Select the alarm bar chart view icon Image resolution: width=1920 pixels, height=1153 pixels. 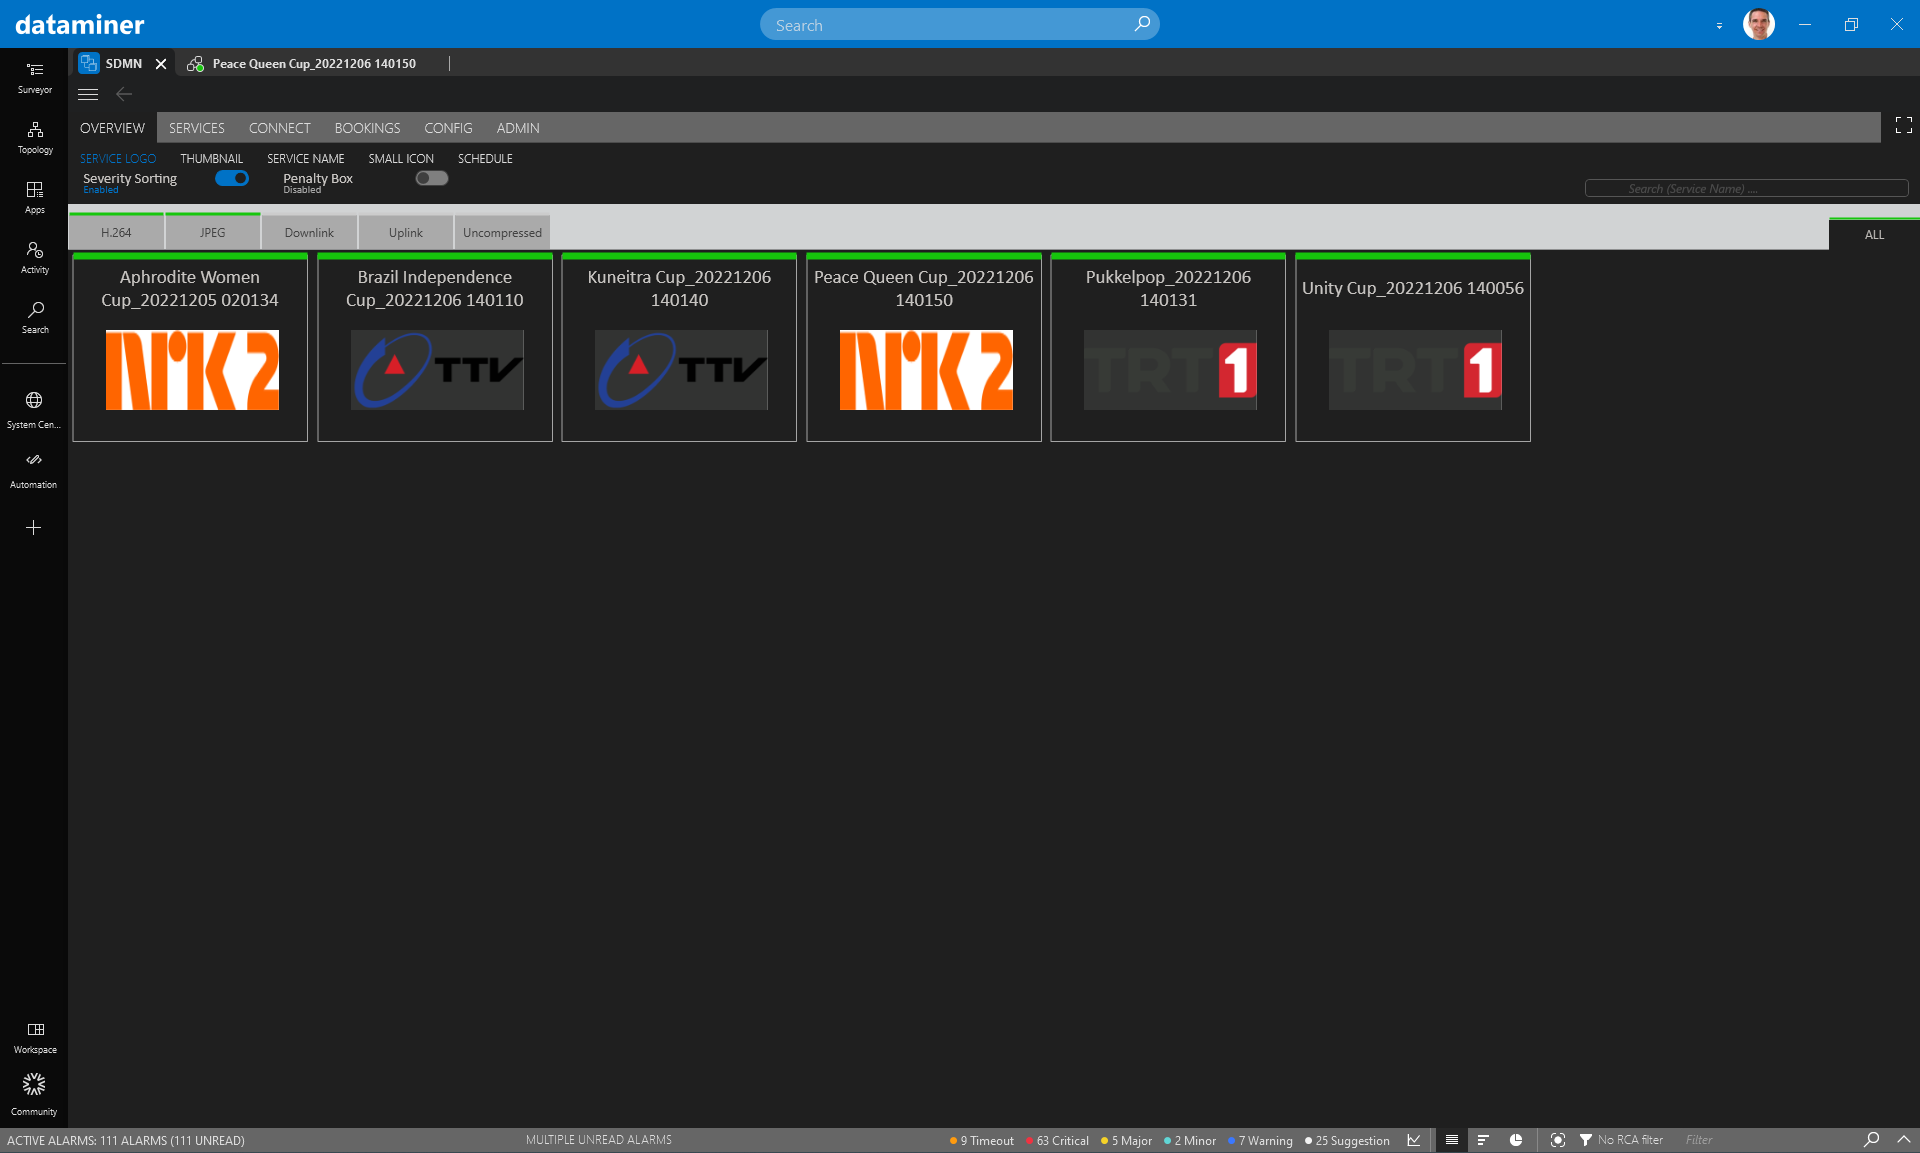coord(1483,1140)
